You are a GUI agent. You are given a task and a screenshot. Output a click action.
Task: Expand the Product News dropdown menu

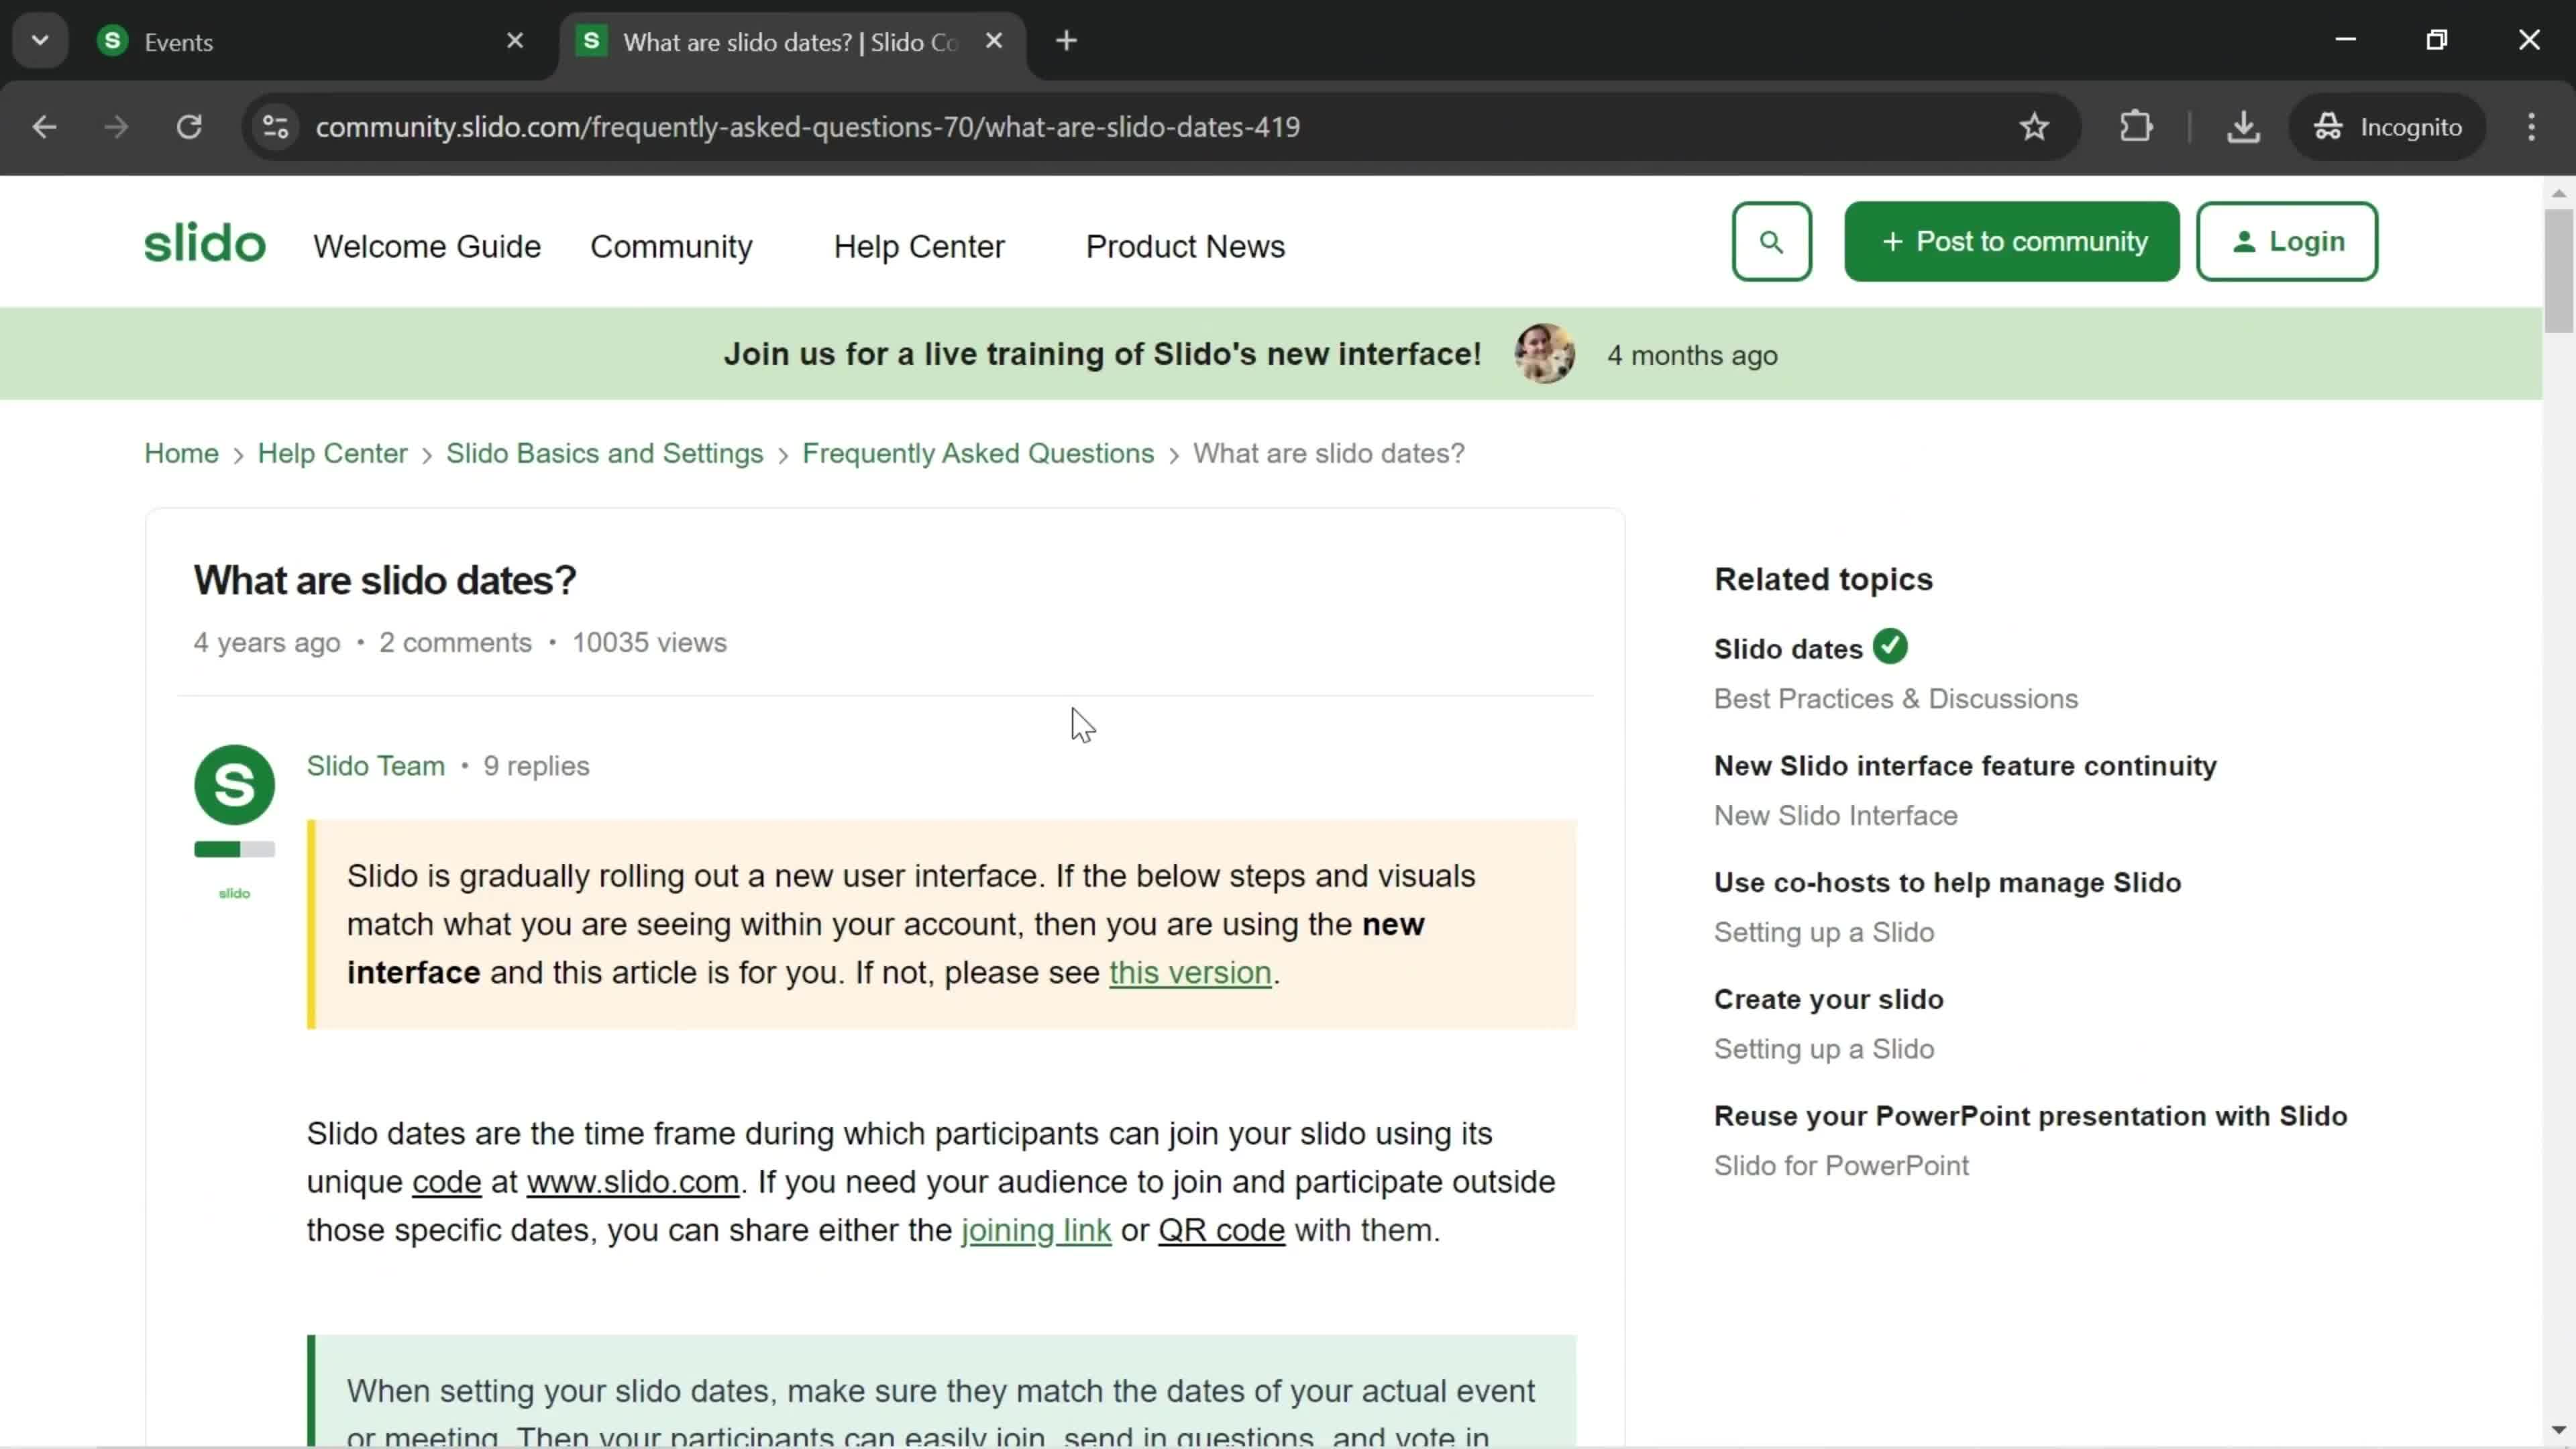point(1185,246)
